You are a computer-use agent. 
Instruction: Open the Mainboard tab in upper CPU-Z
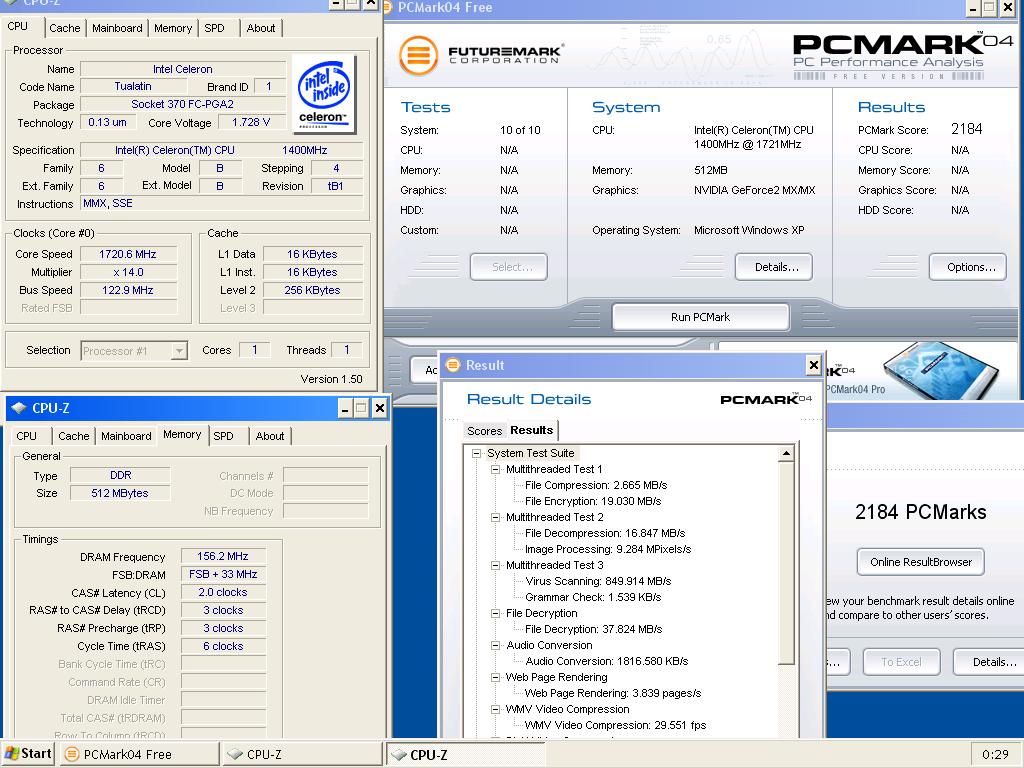[117, 28]
